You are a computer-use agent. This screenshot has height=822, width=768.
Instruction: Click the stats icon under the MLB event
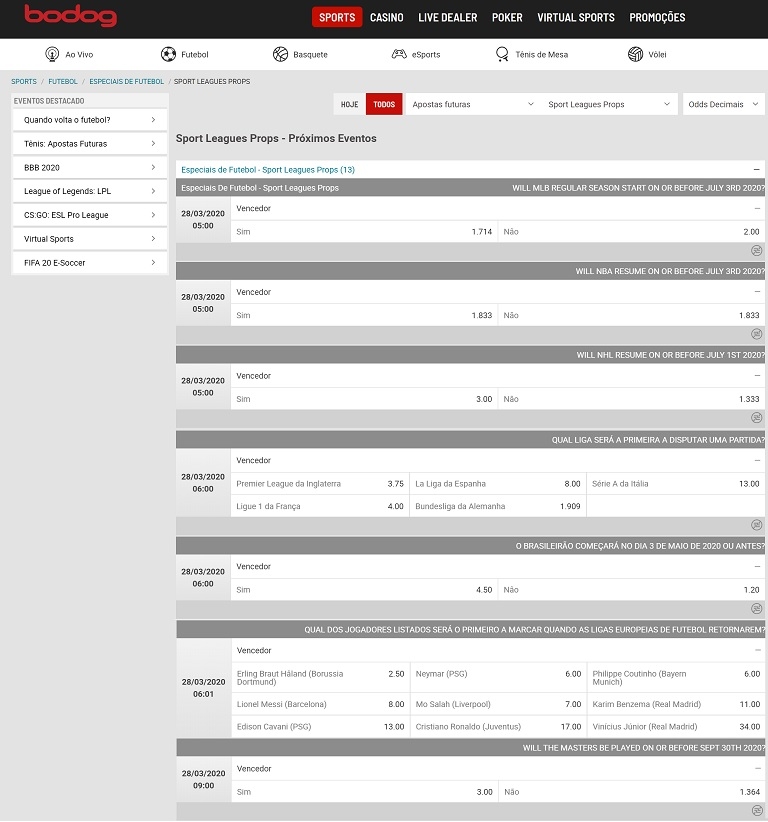756,250
